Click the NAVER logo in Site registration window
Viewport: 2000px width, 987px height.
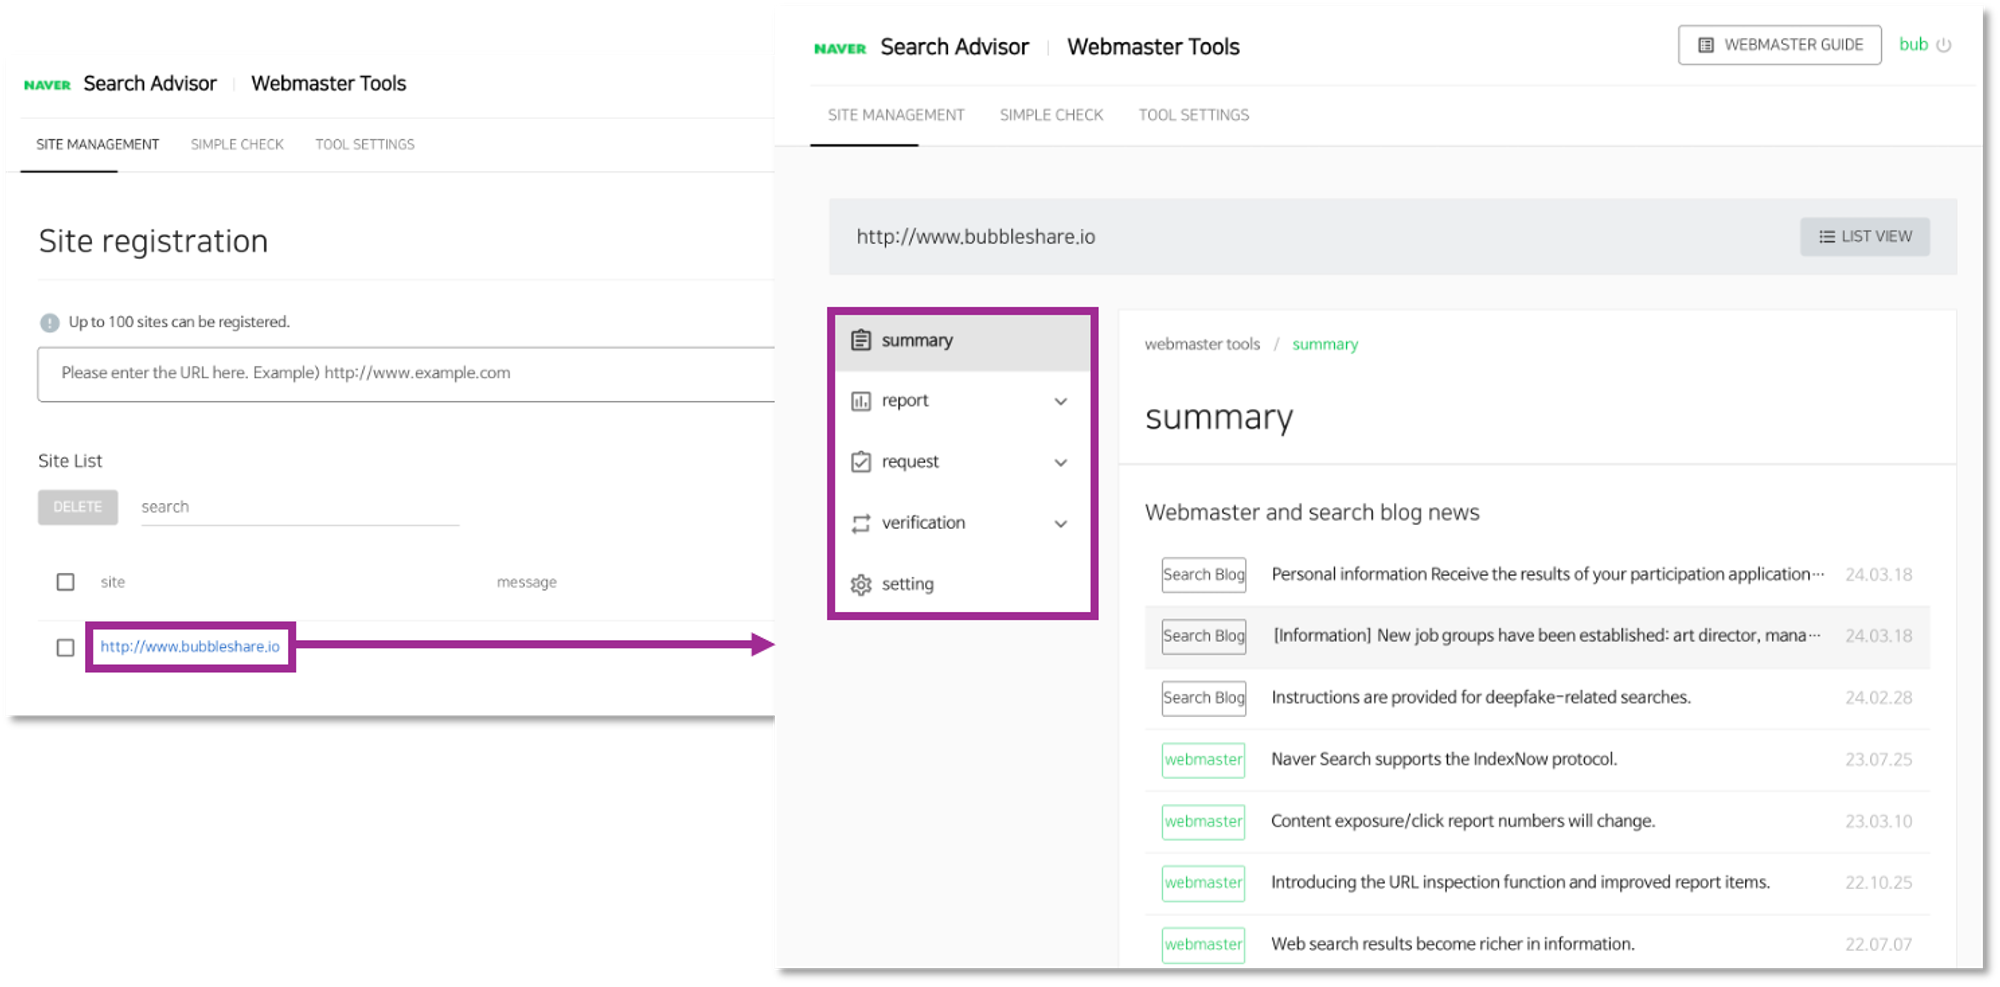(x=47, y=85)
